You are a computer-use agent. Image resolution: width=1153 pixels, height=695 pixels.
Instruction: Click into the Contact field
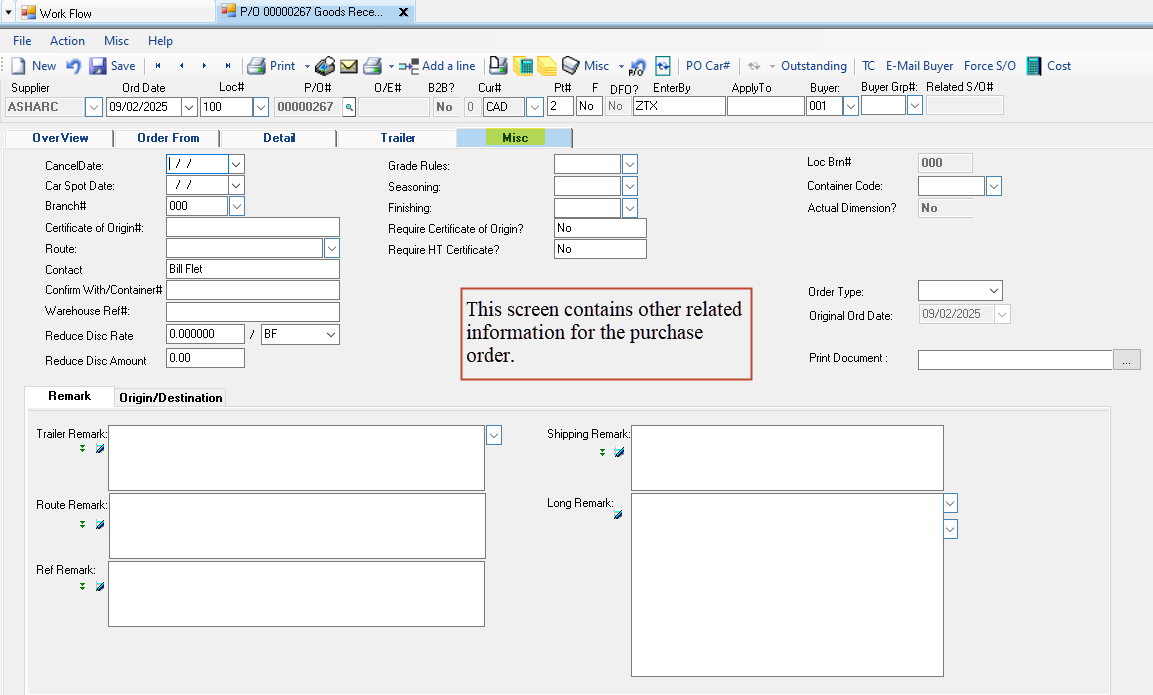253,269
